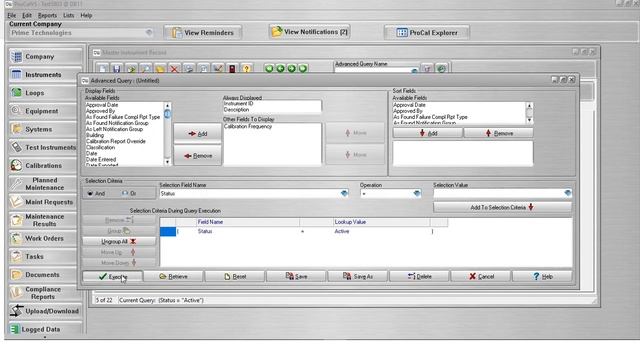Click down arrow of Sort Fields list scrollbar
640x360 pixels.
529,120
